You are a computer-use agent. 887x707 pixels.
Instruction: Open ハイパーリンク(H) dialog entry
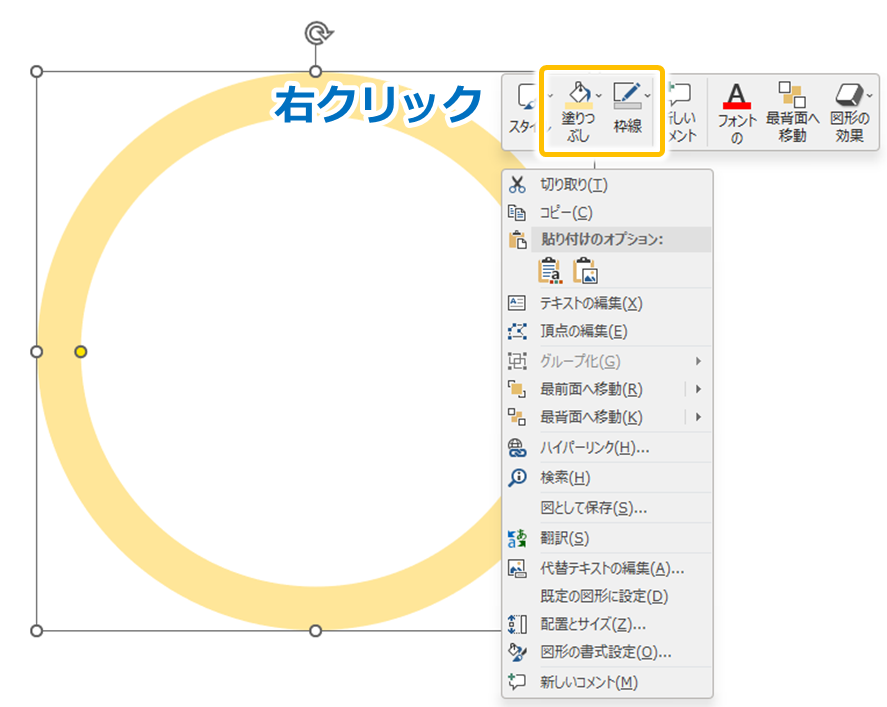[594, 447]
